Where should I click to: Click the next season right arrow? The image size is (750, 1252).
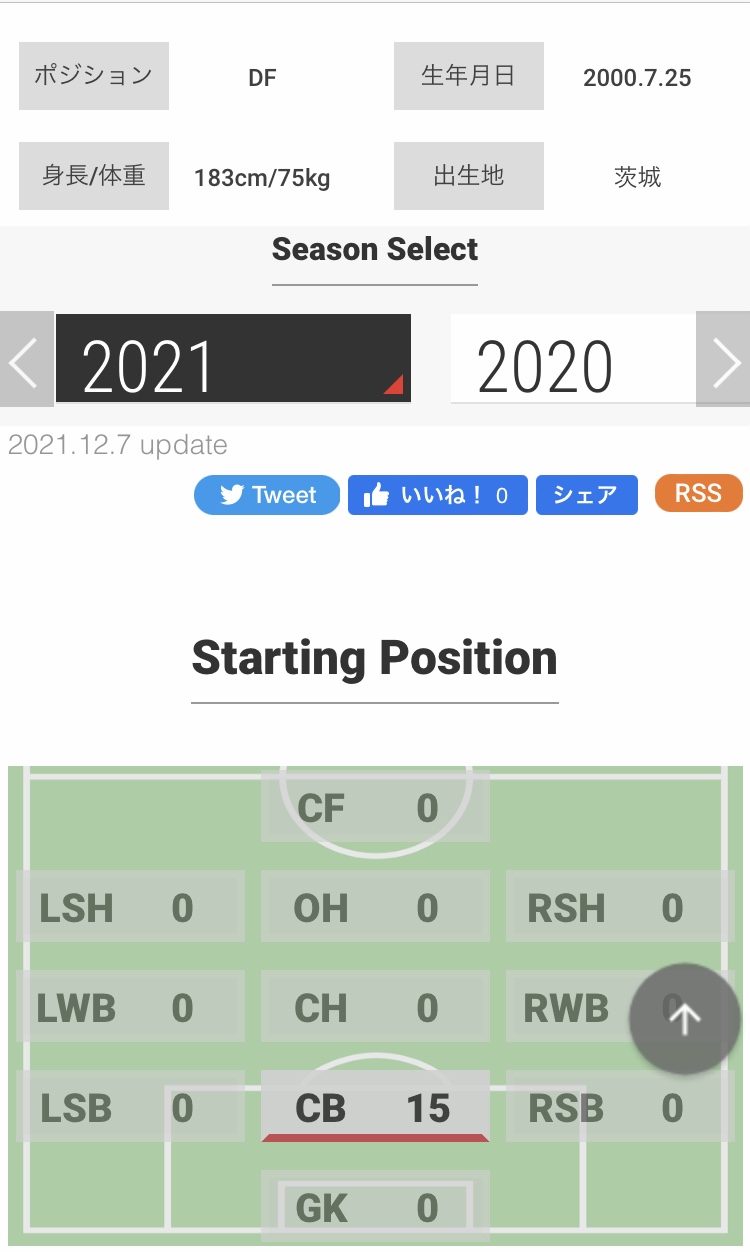coord(723,359)
